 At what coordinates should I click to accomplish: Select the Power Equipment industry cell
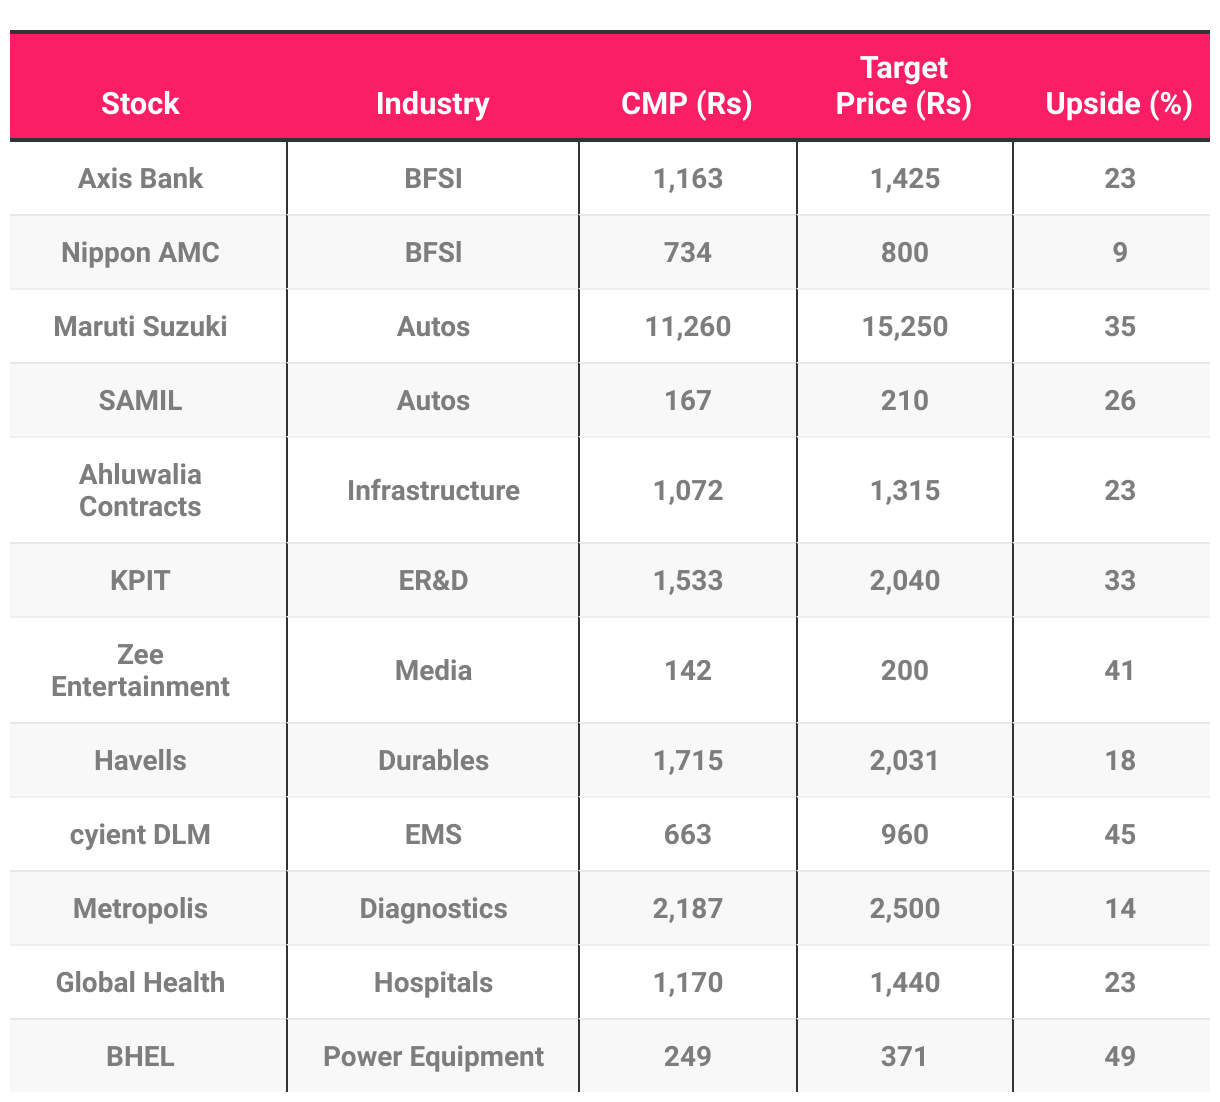pyautogui.click(x=433, y=1056)
